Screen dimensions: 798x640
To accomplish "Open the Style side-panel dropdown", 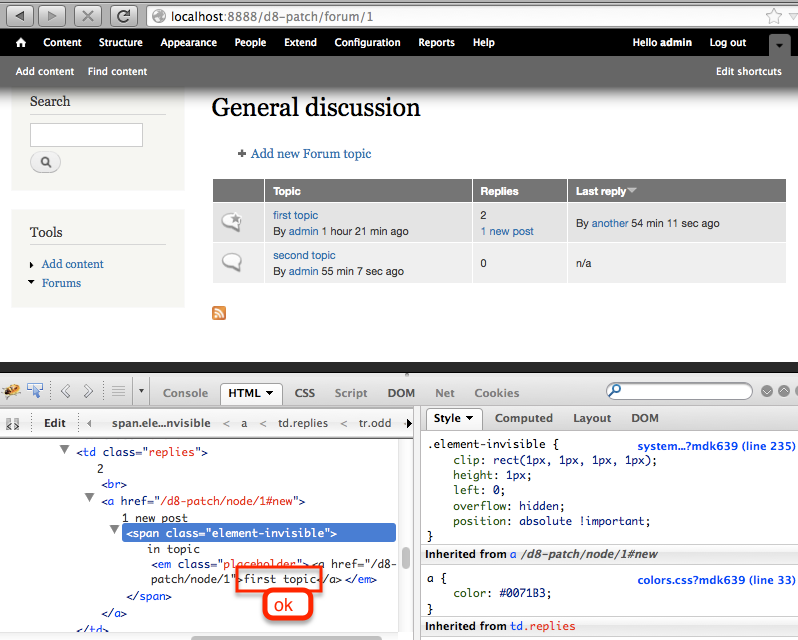I will (x=470, y=418).
